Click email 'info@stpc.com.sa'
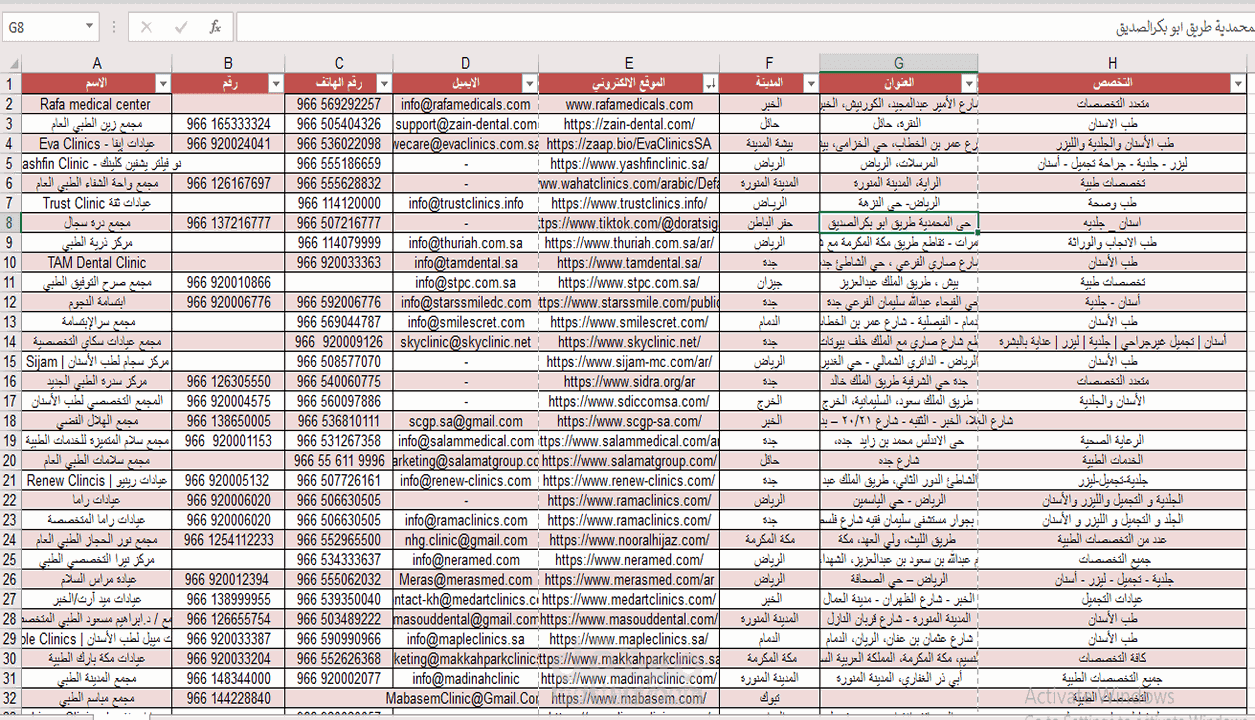 (466, 283)
